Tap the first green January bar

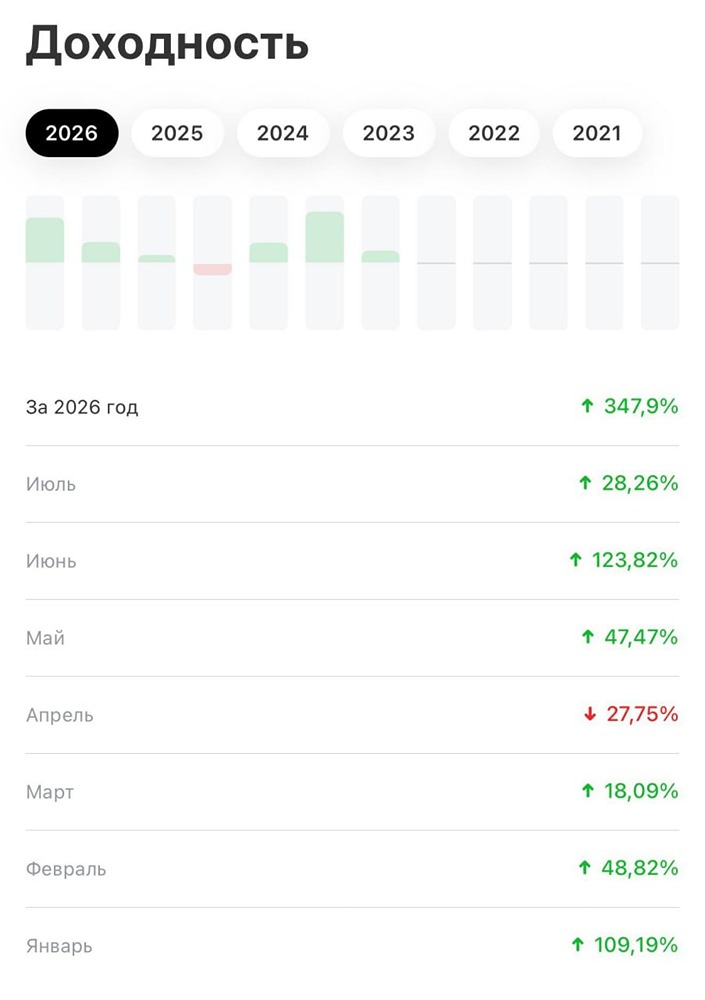click(x=45, y=240)
